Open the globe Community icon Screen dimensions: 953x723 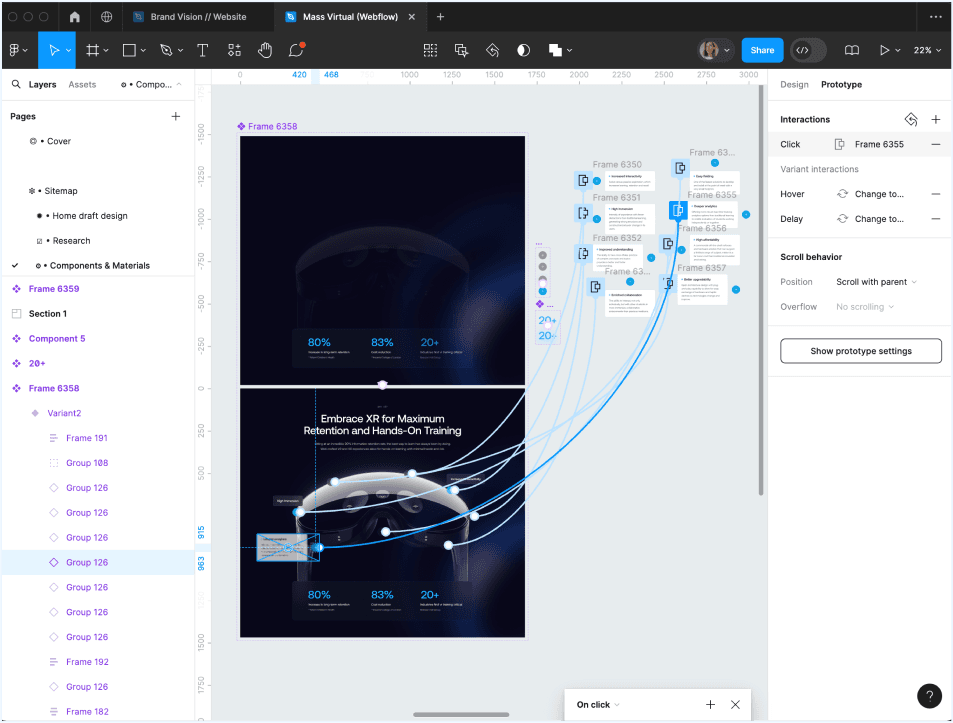(x=106, y=16)
